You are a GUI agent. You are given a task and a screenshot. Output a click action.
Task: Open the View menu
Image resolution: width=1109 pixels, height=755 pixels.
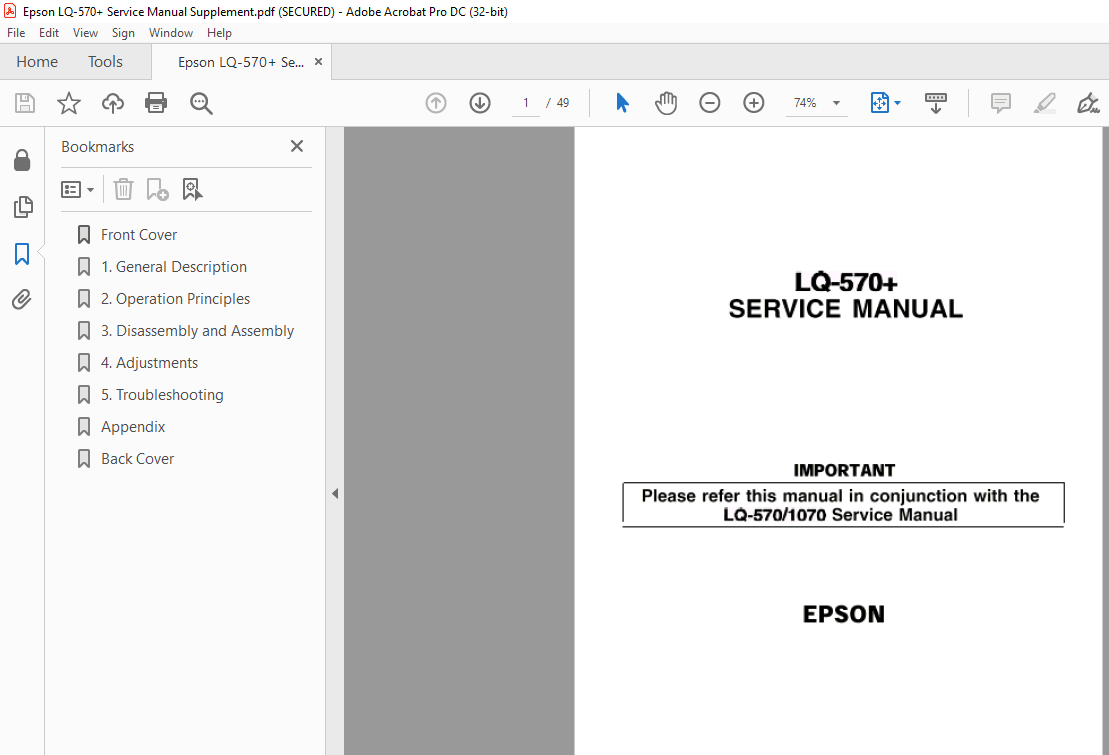tap(85, 32)
